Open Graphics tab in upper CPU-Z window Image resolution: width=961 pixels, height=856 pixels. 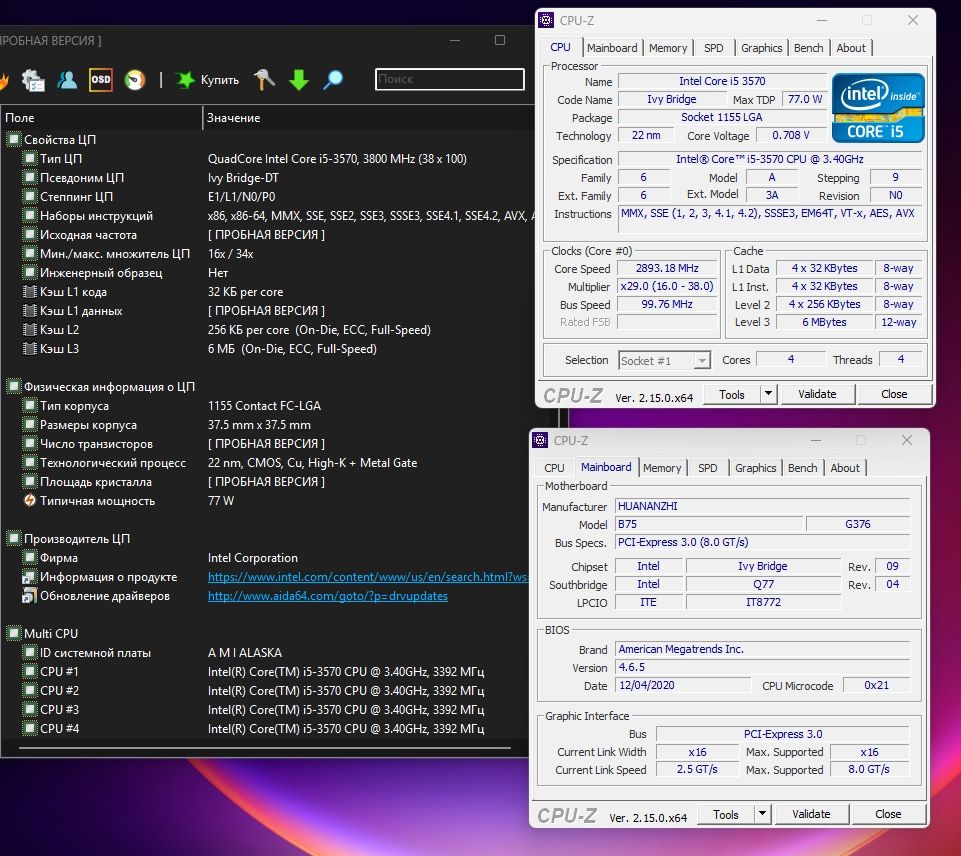click(x=761, y=48)
